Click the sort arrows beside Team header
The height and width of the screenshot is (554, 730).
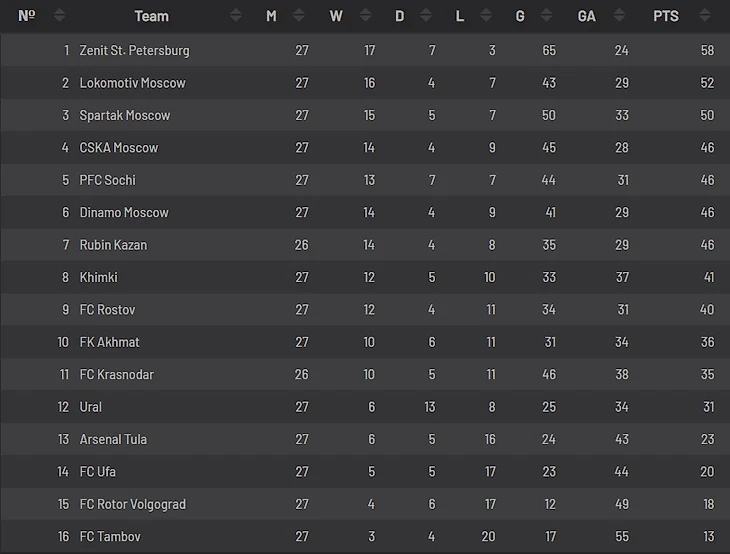235,16
